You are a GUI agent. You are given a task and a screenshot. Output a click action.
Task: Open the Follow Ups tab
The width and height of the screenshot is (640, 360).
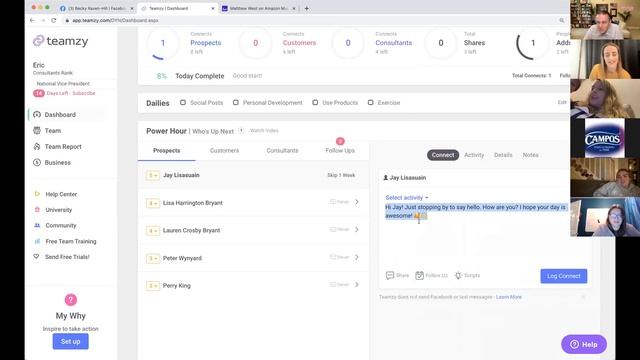pos(340,151)
